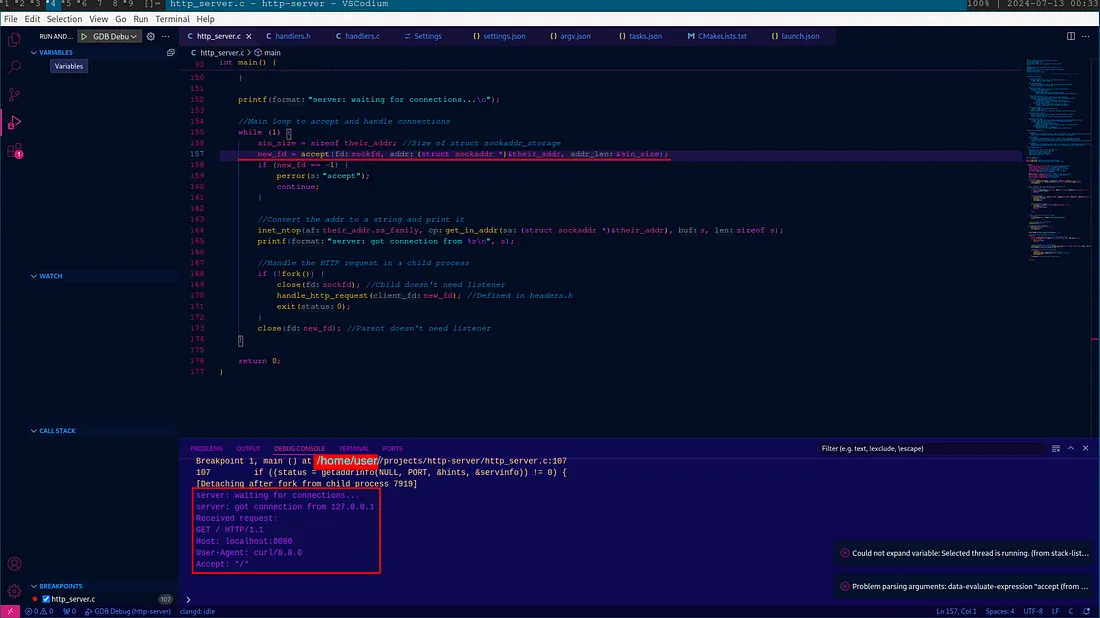Dismiss the 'Could not expand variable' notification icon

(x=845, y=553)
